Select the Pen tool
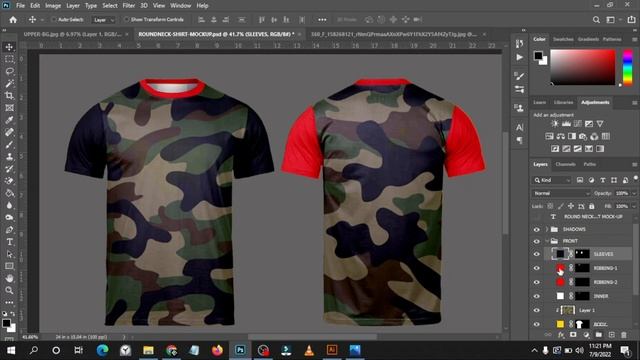This screenshot has height=360, width=640. point(9,230)
